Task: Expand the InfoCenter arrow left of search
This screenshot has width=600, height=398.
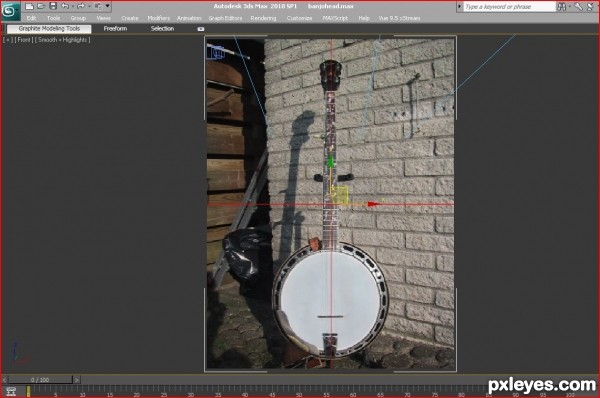Action: pyautogui.click(x=459, y=7)
